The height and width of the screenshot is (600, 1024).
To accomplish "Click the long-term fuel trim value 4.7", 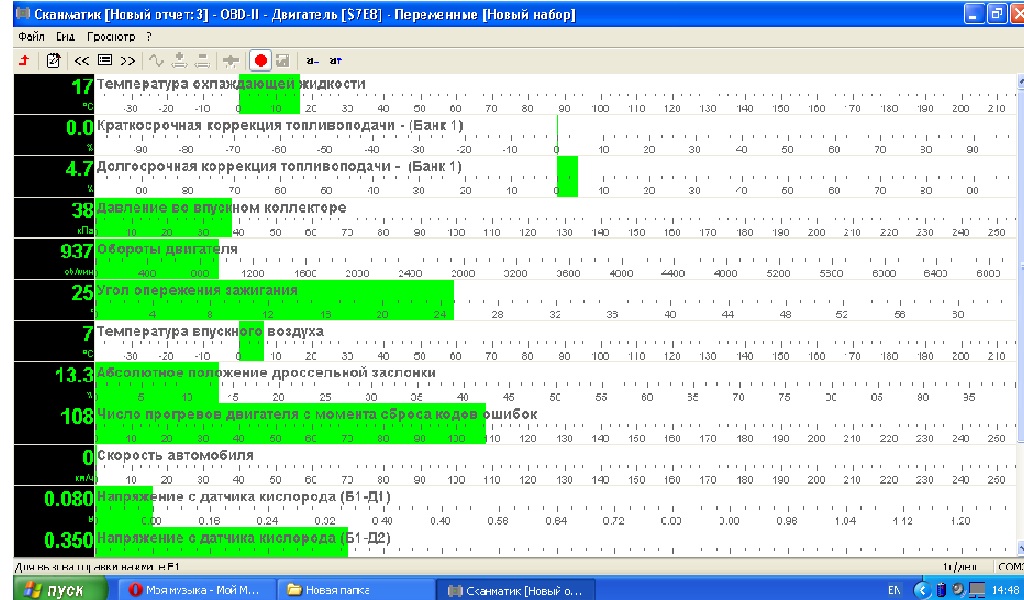I will 79,169.
